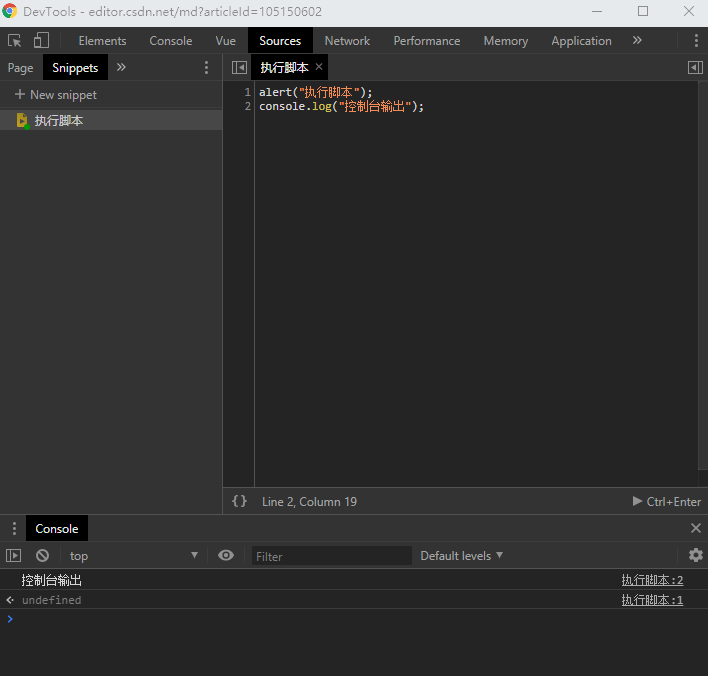
Task: Open the Application panel tab
Action: (x=581, y=41)
